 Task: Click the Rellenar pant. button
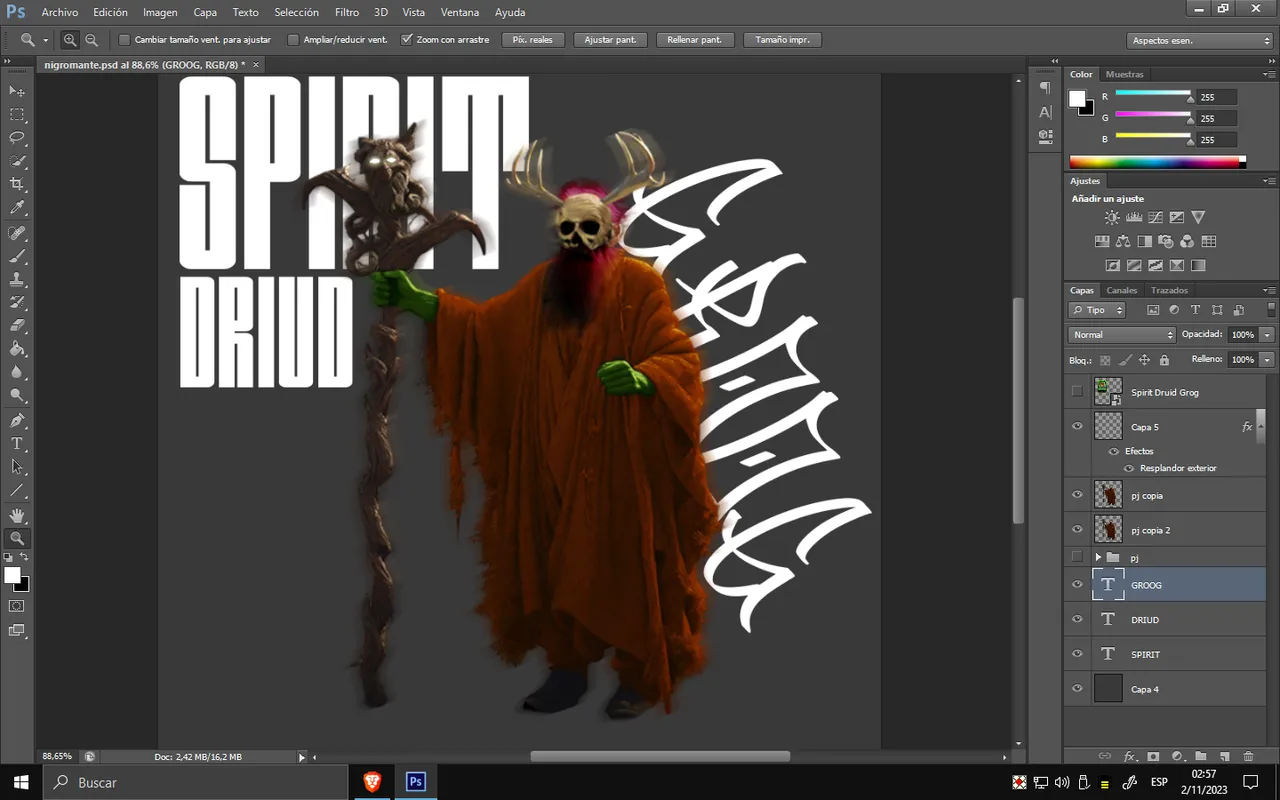point(694,40)
